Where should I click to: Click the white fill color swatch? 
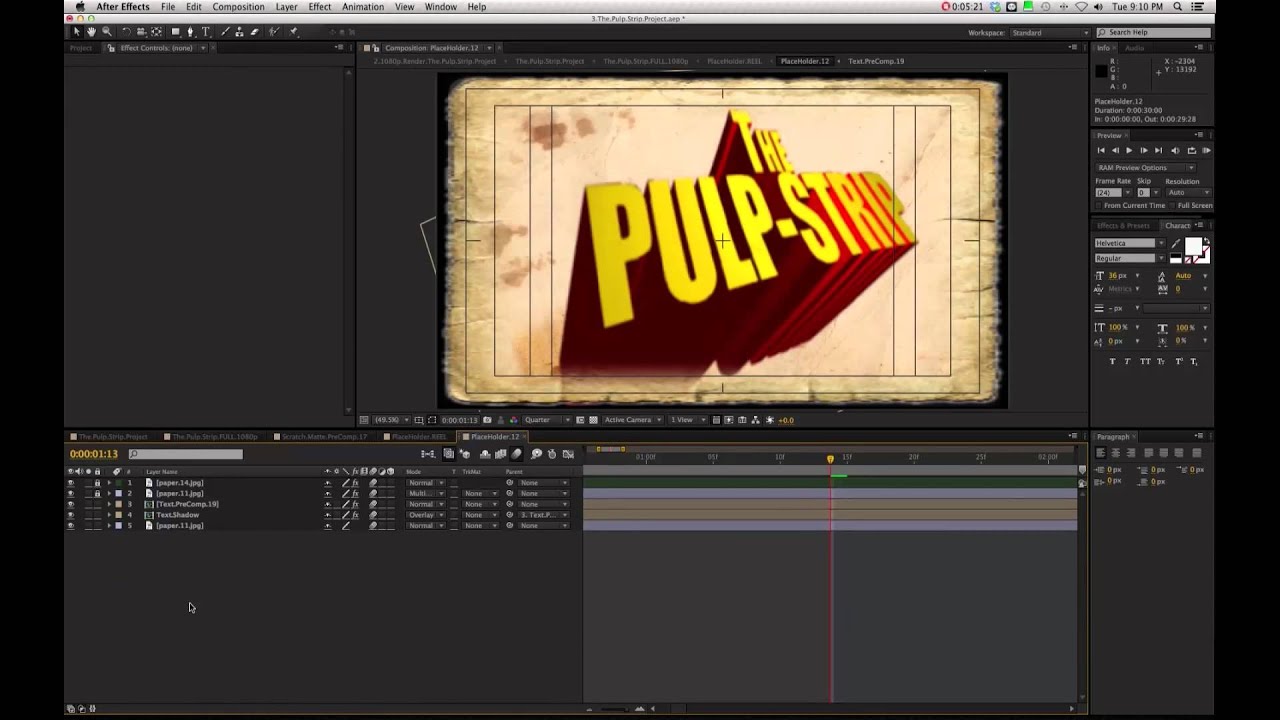(1193, 247)
